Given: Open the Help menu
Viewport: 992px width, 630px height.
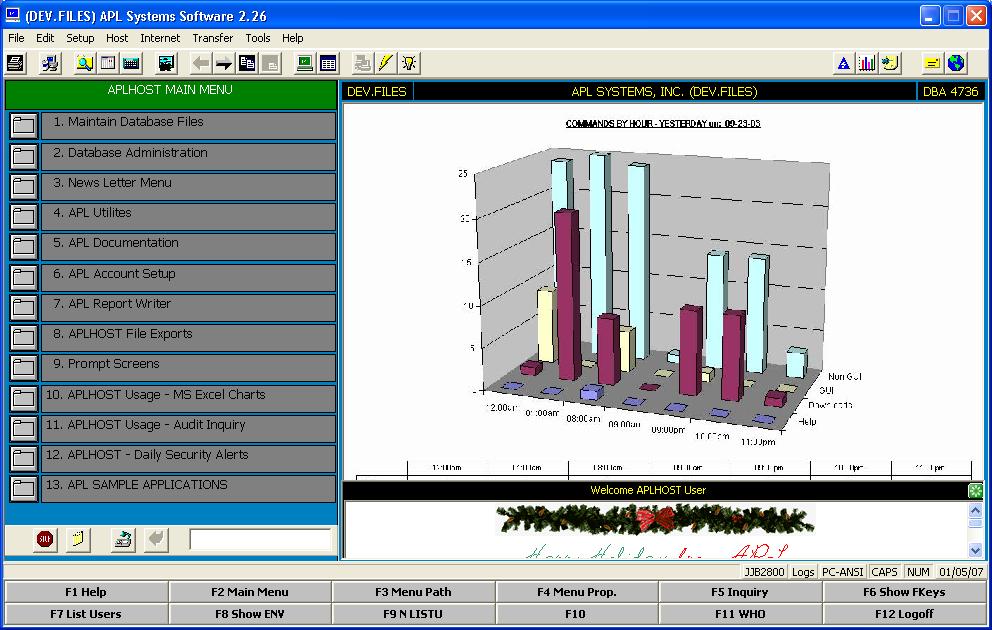Looking at the screenshot, I should tap(292, 38).
